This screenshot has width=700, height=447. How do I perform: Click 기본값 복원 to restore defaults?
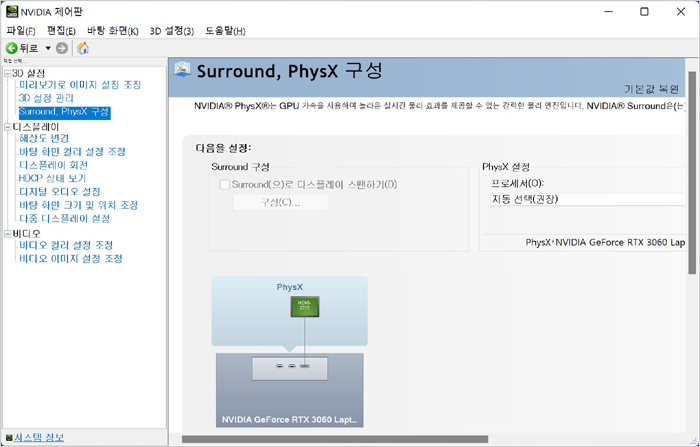651,89
